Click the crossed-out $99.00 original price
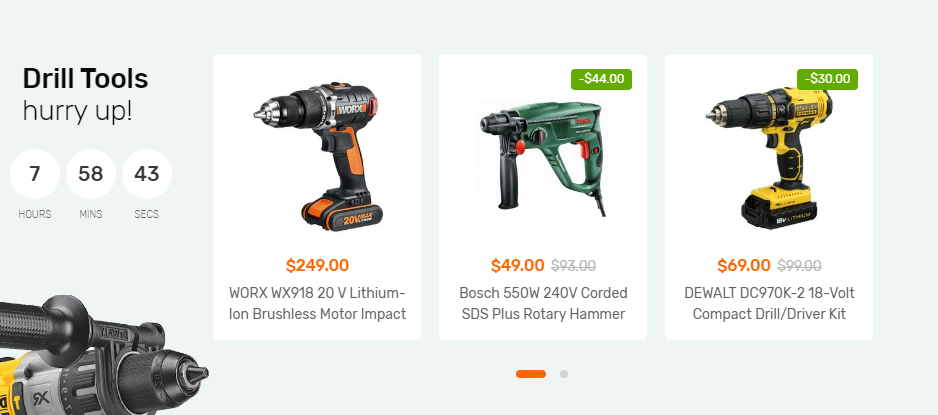The height and width of the screenshot is (415, 938). (799, 266)
